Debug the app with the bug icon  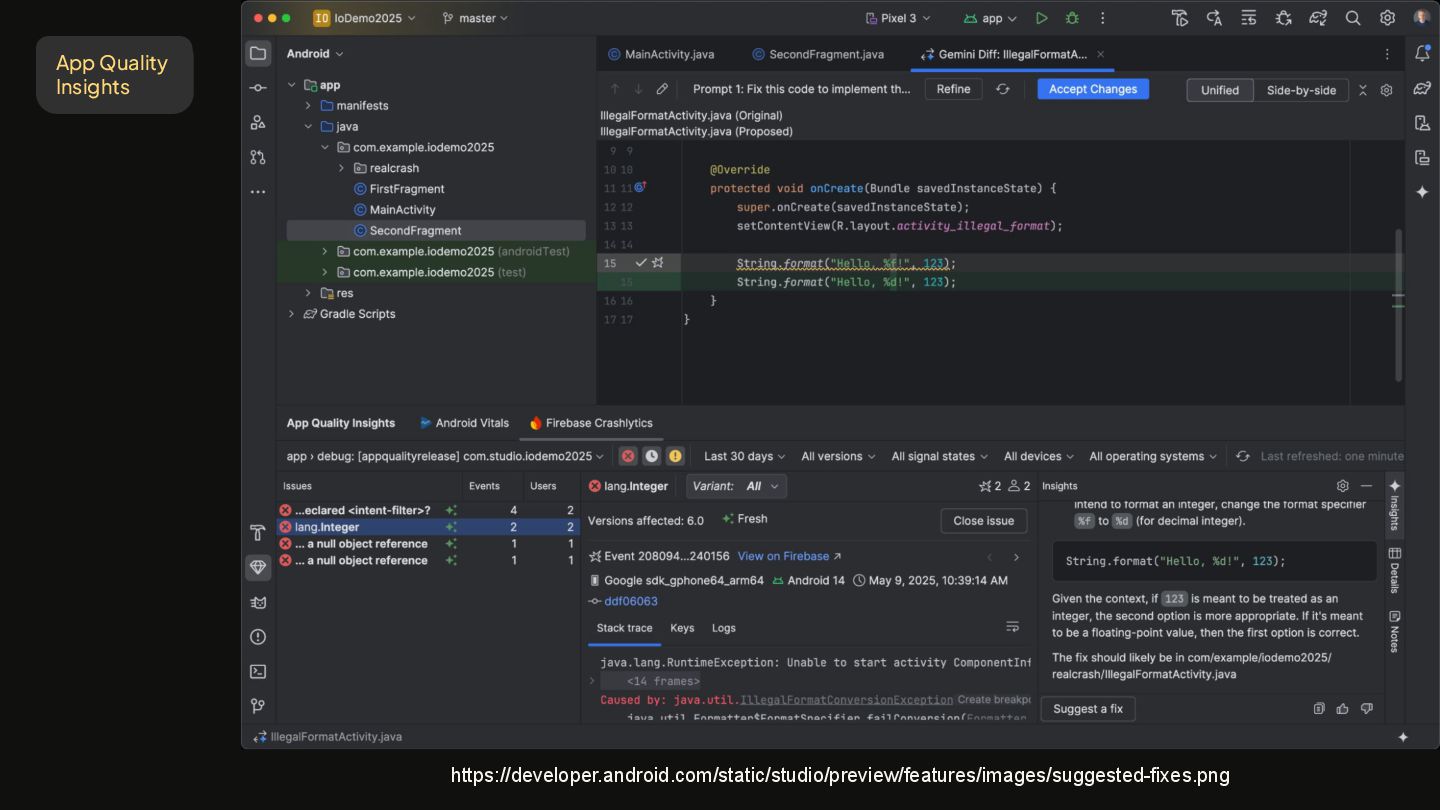click(1073, 18)
